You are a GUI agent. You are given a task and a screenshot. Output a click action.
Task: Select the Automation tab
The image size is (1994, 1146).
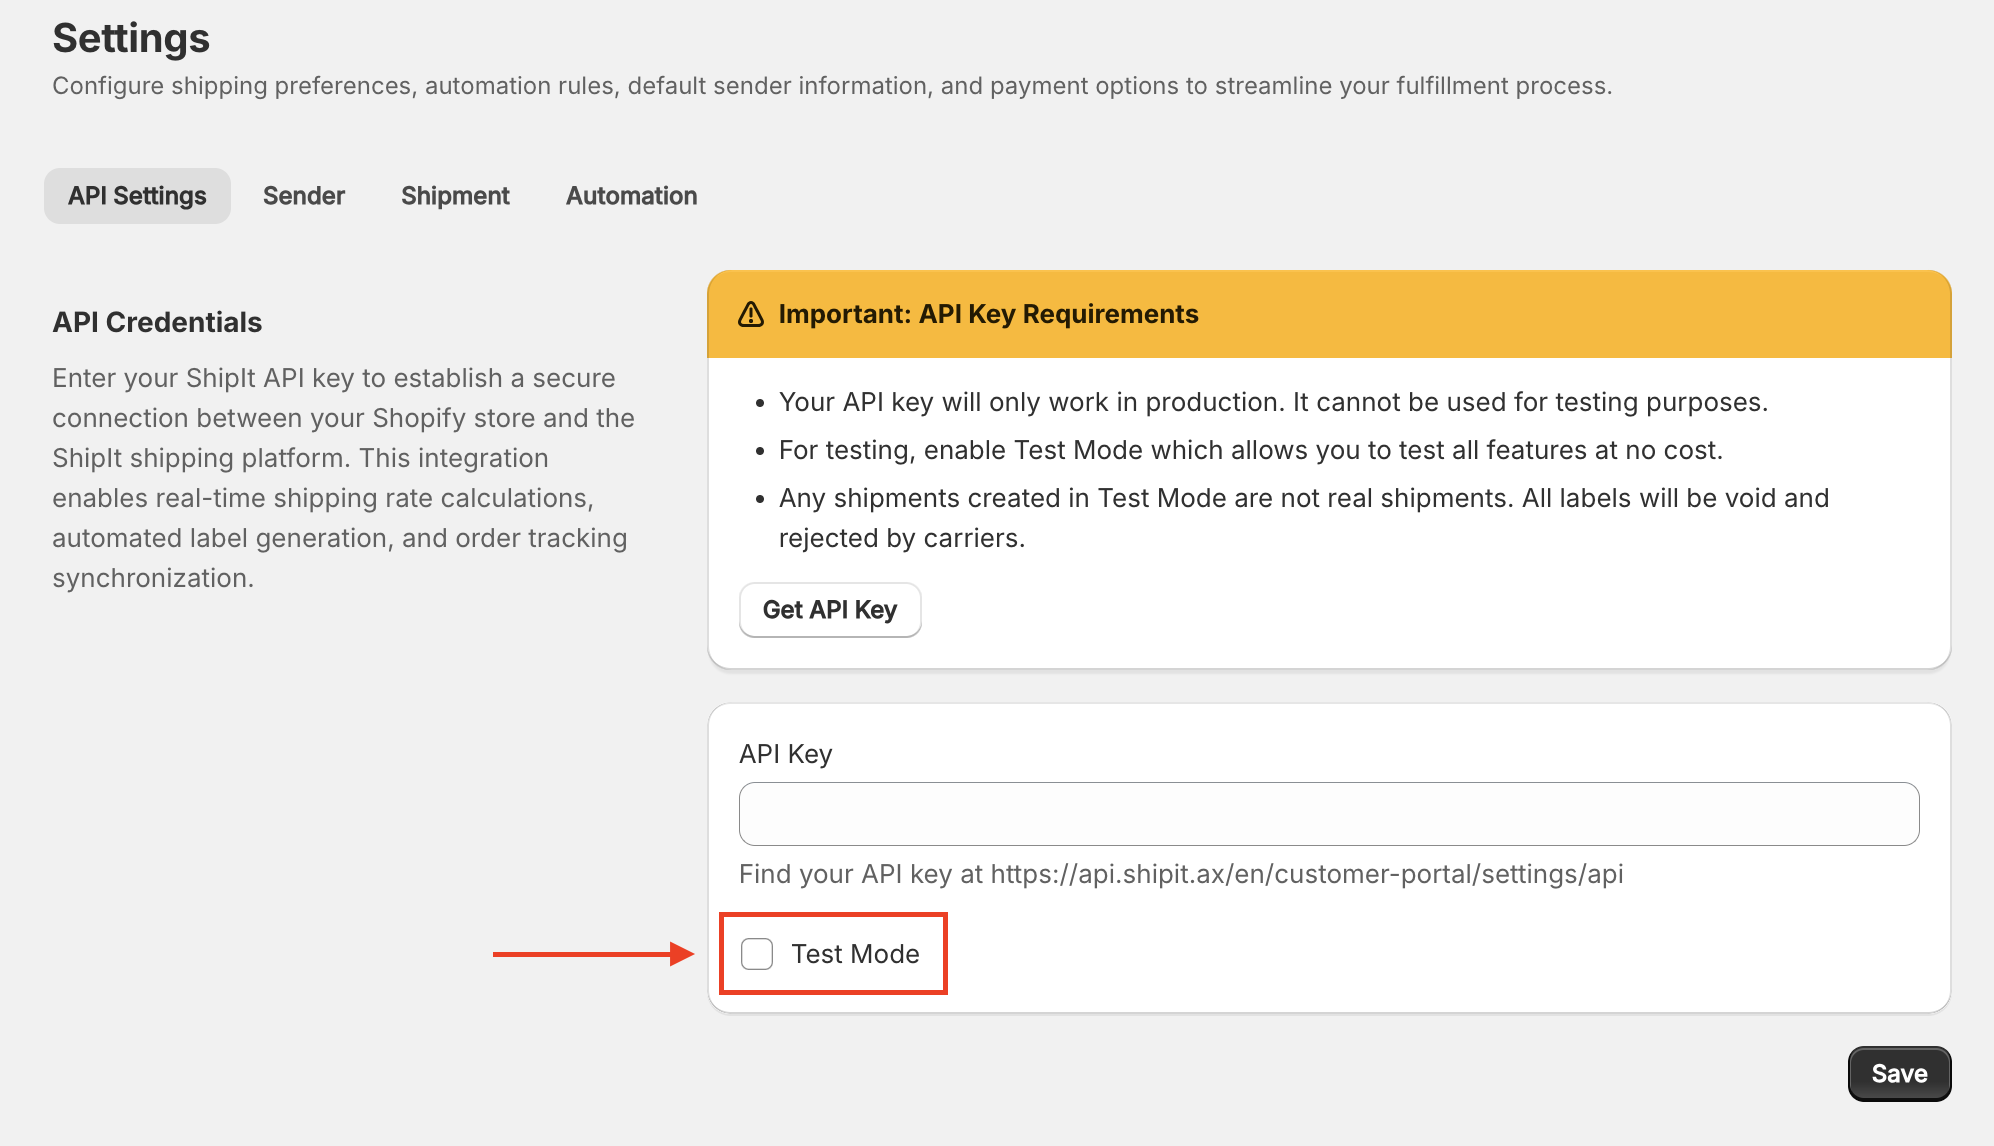tap(631, 196)
